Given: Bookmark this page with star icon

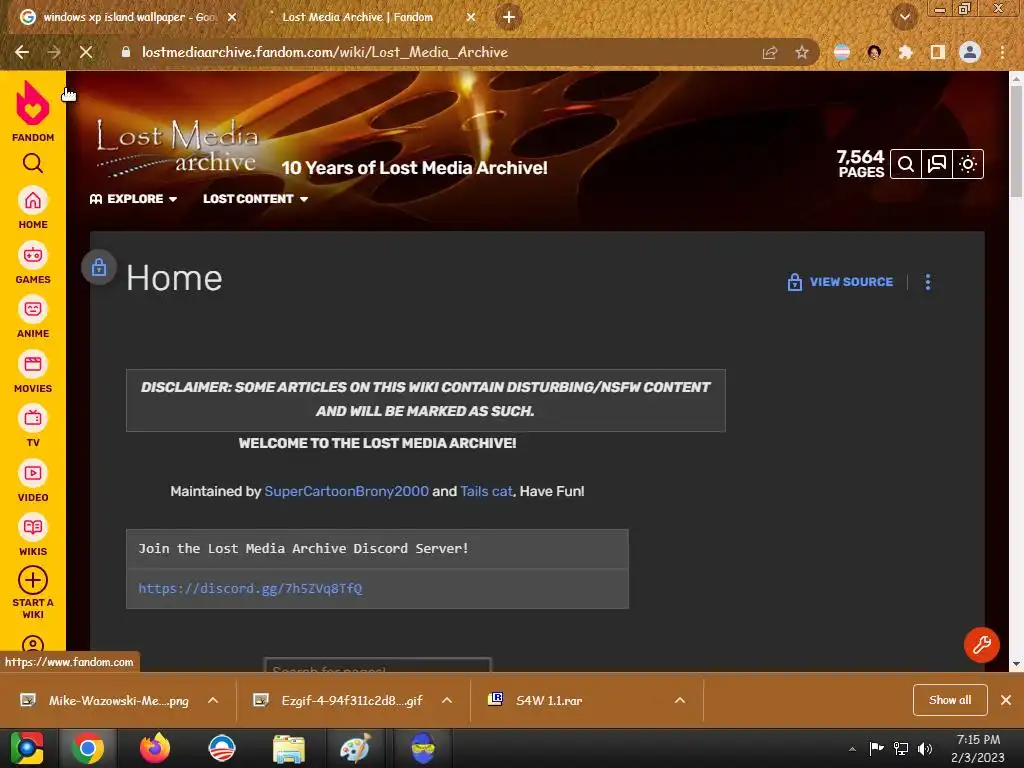Looking at the screenshot, I should [802, 52].
